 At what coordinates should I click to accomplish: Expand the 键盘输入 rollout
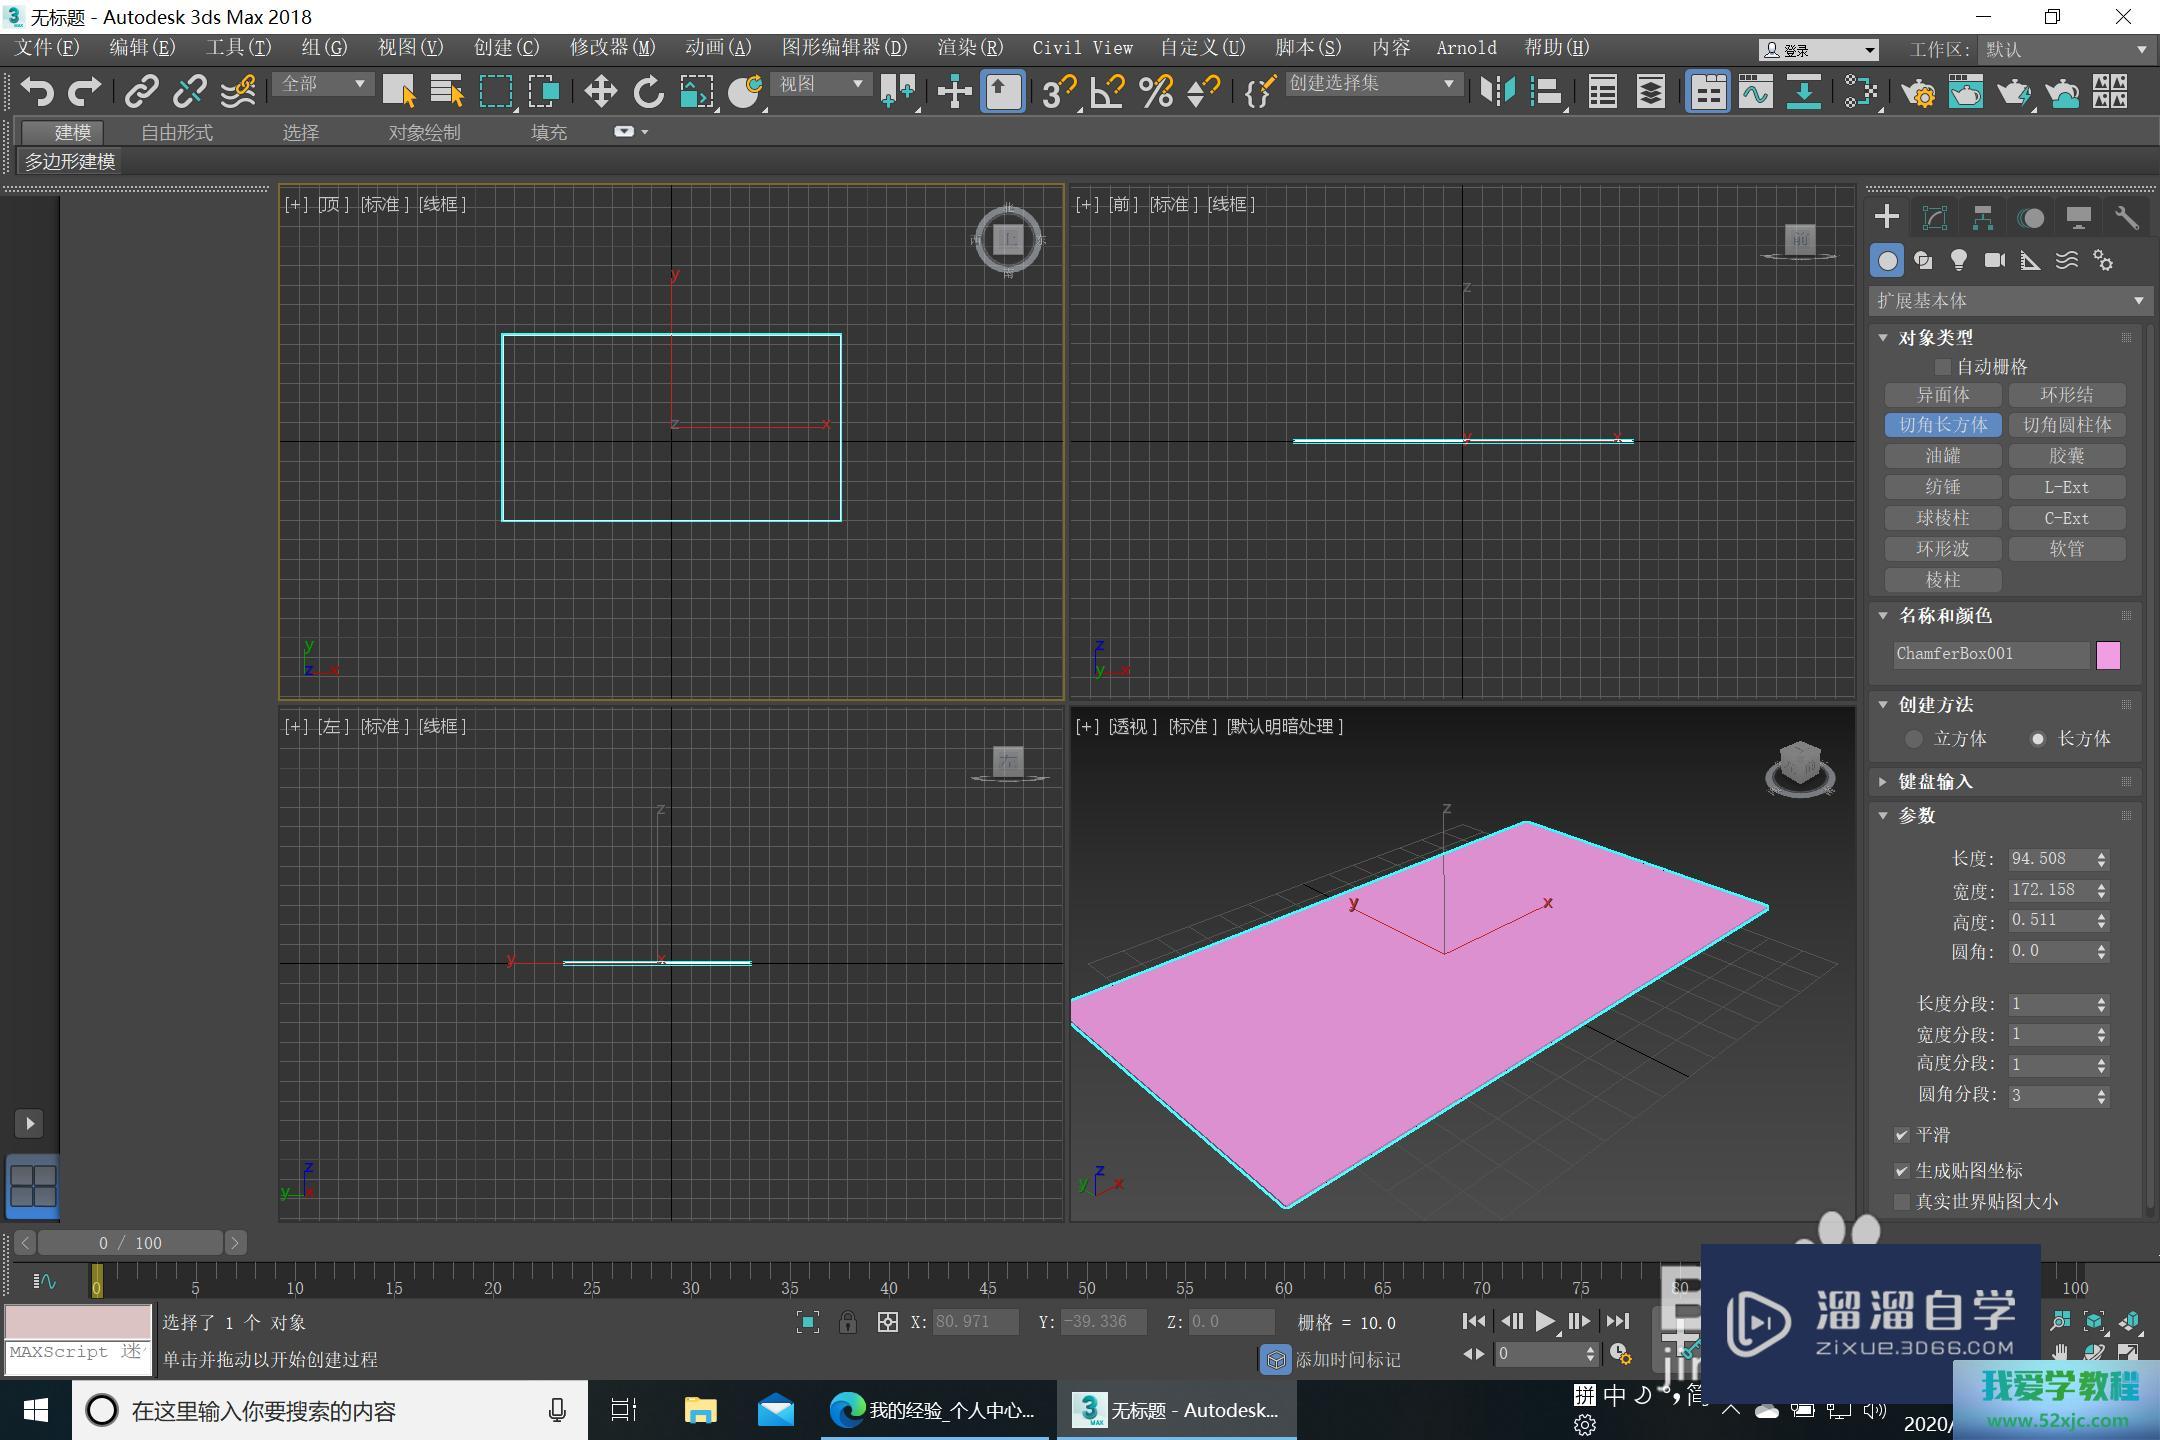coord(1934,782)
